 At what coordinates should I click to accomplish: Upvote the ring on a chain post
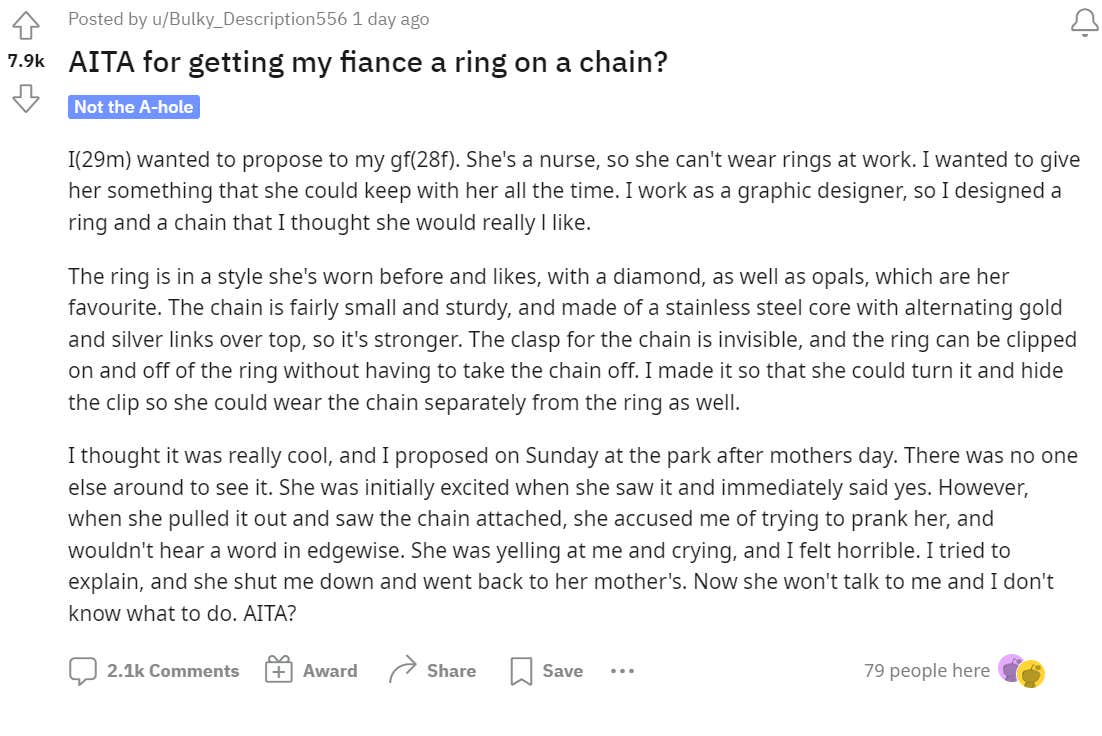(26, 24)
